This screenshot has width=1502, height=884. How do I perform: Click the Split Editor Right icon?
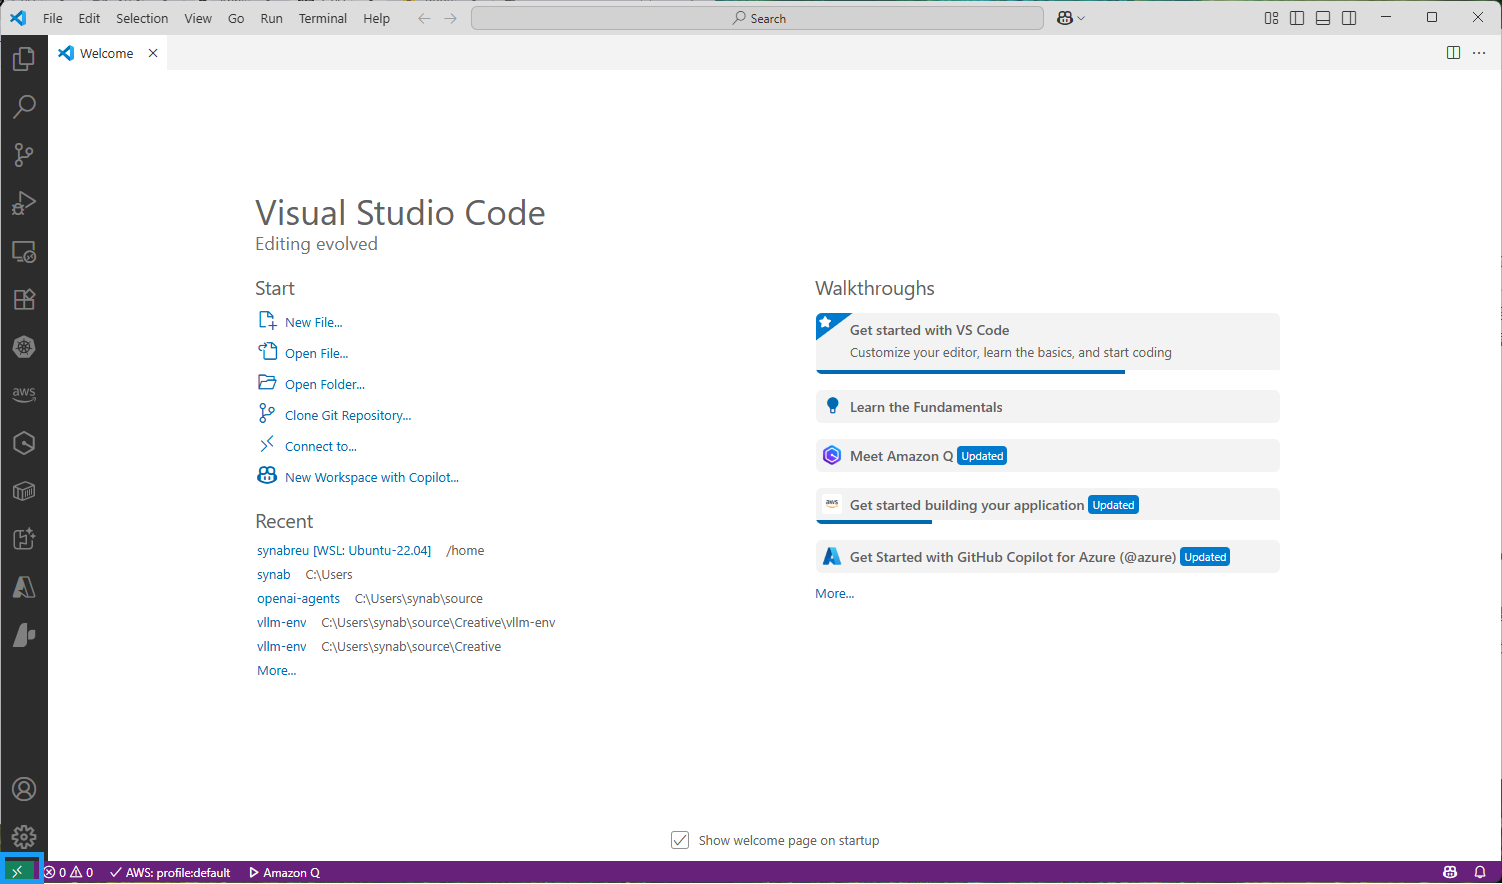[1453, 53]
